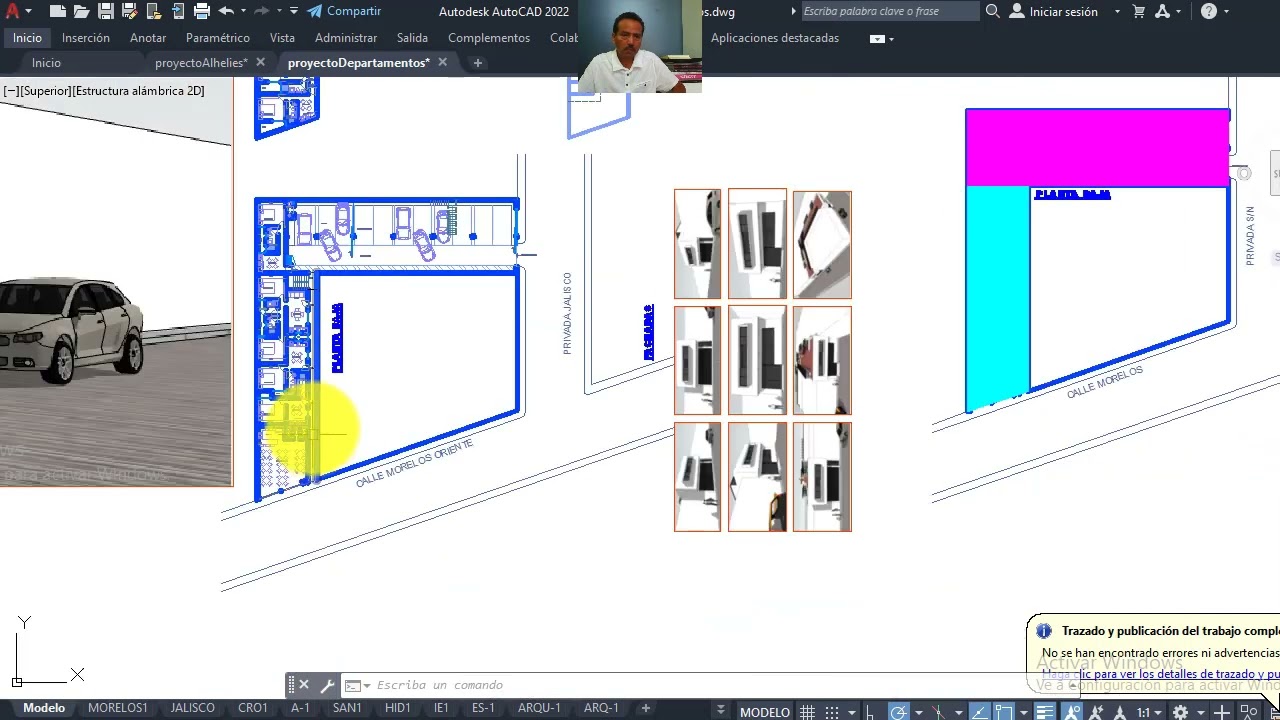The image size is (1280, 720).
Task: Click the Annotation Monitor plus icon
Action: tap(1223, 712)
